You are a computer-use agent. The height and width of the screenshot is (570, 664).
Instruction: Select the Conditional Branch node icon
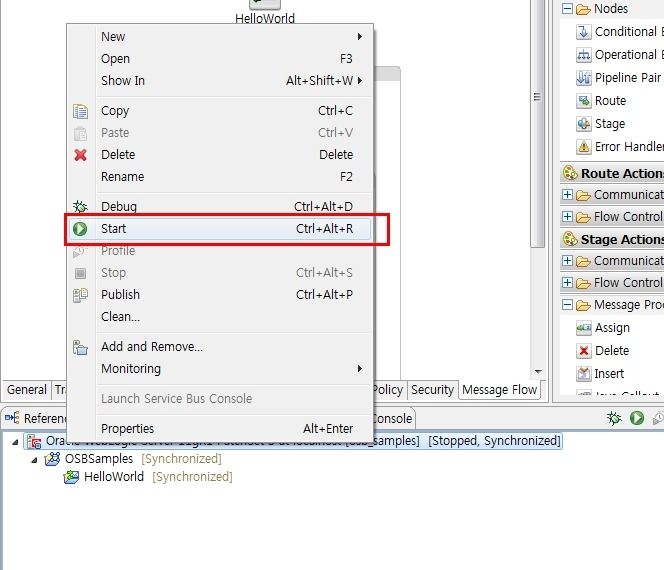click(x=584, y=32)
